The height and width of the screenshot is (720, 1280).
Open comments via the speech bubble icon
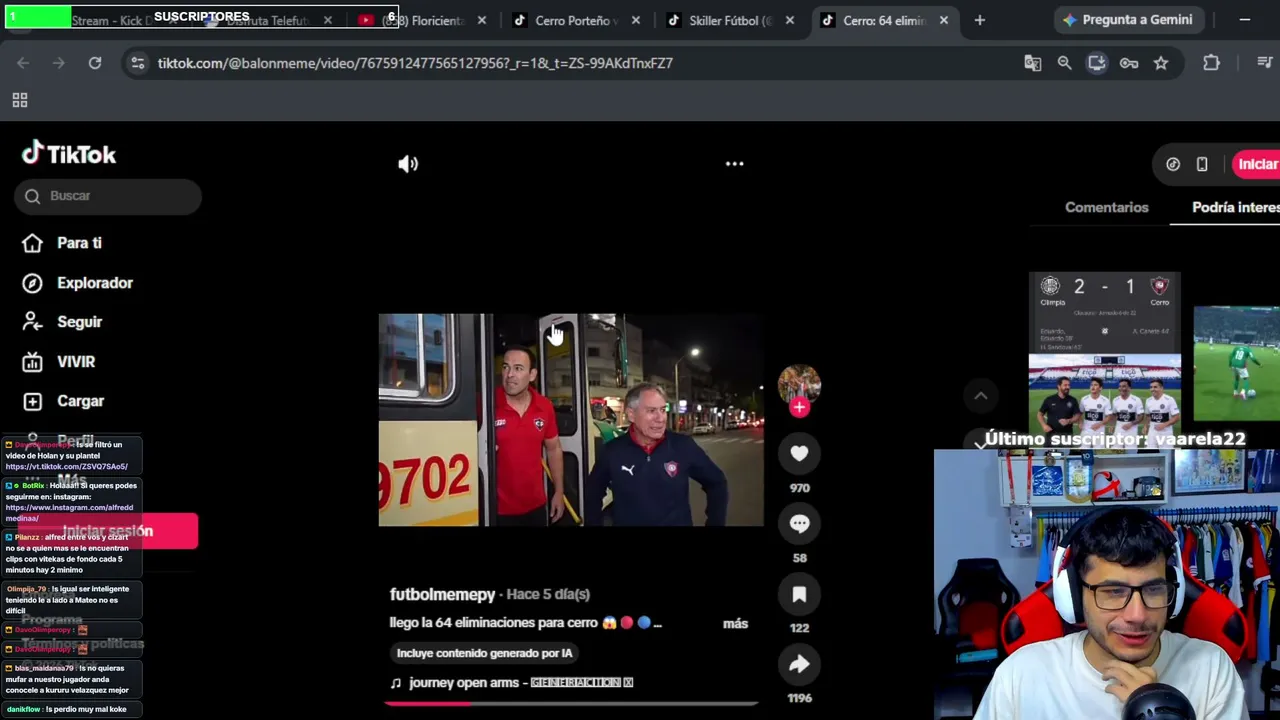(799, 524)
